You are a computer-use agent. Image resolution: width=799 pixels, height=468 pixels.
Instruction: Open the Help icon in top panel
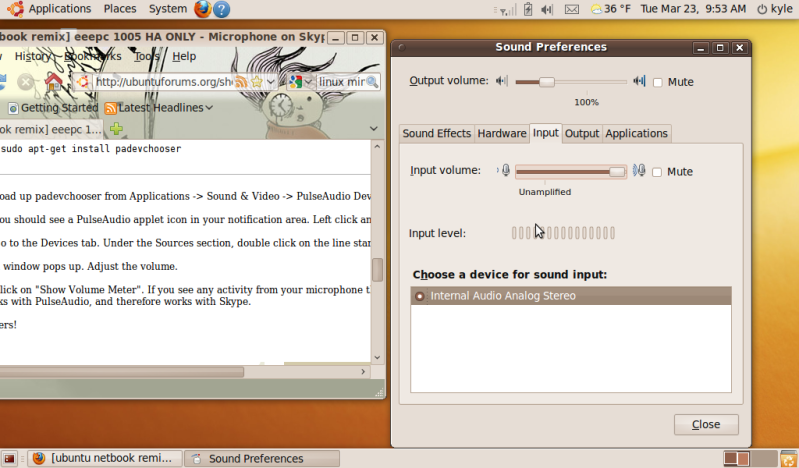pyautogui.click(x=222, y=9)
